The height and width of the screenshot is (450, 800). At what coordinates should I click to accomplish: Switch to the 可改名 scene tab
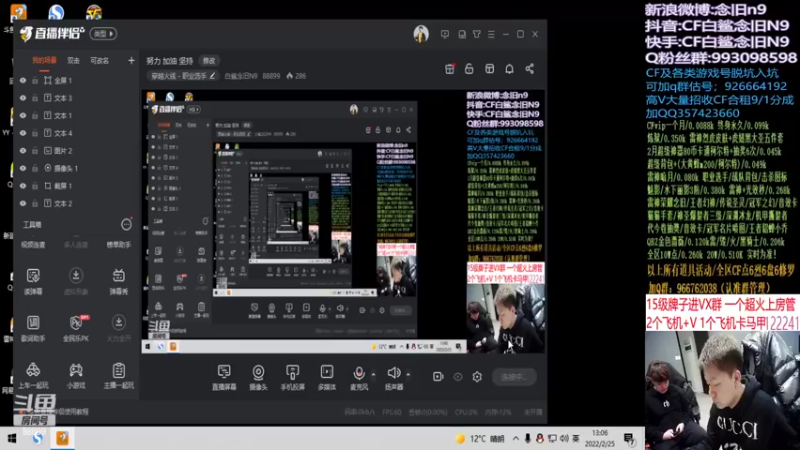click(99, 61)
